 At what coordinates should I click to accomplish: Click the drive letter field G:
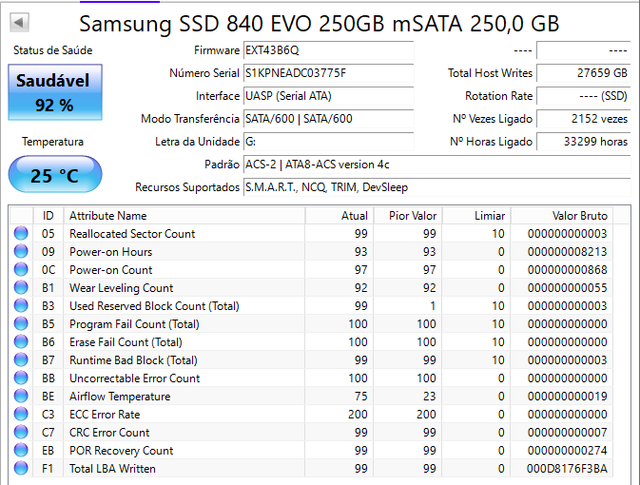(329, 142)
